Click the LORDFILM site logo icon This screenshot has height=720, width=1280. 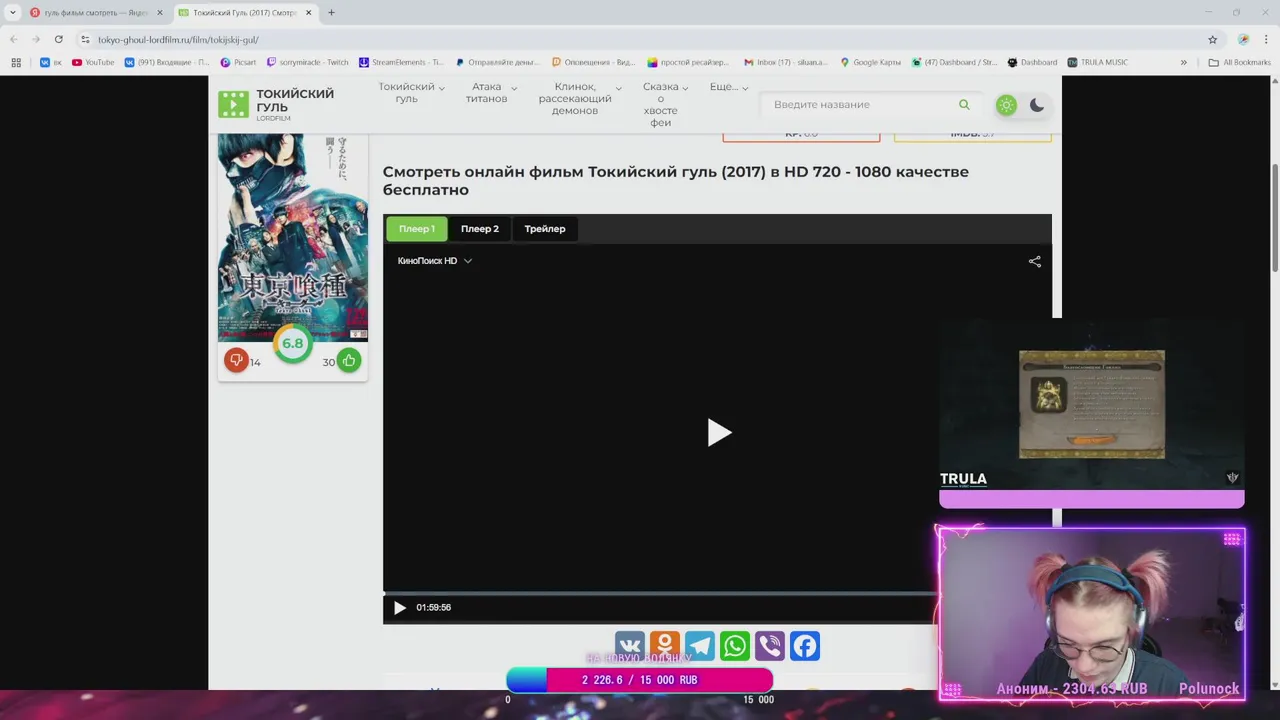(x=233, y=104)
